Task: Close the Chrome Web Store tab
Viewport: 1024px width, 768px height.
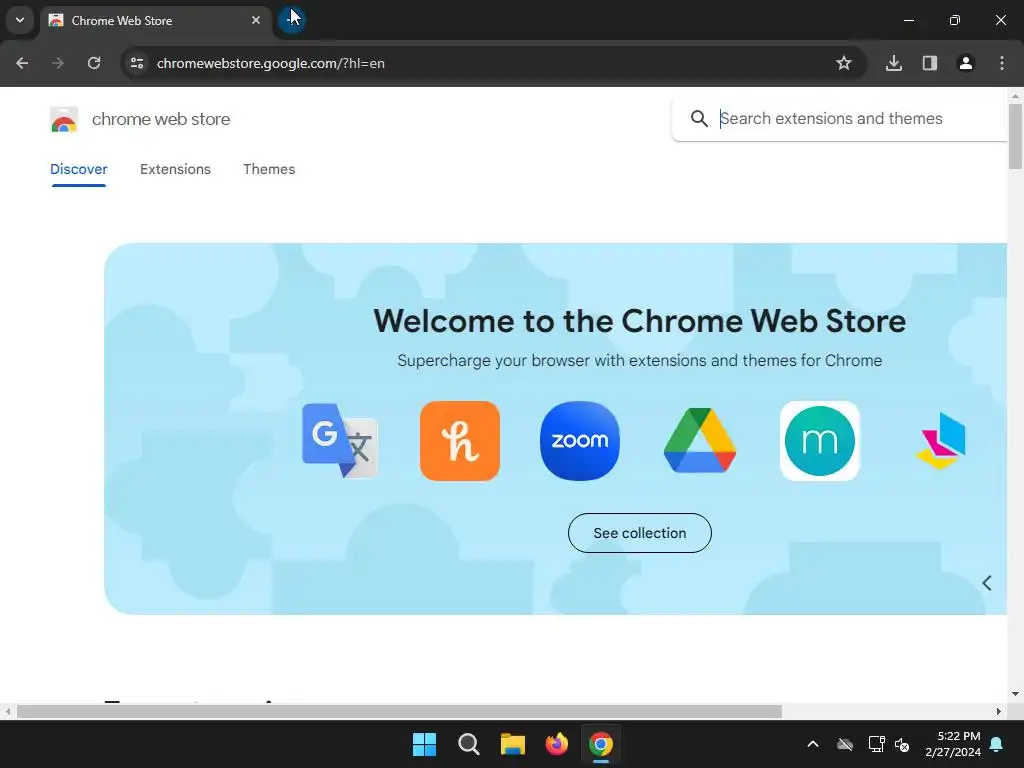Action: pos(256,20)
